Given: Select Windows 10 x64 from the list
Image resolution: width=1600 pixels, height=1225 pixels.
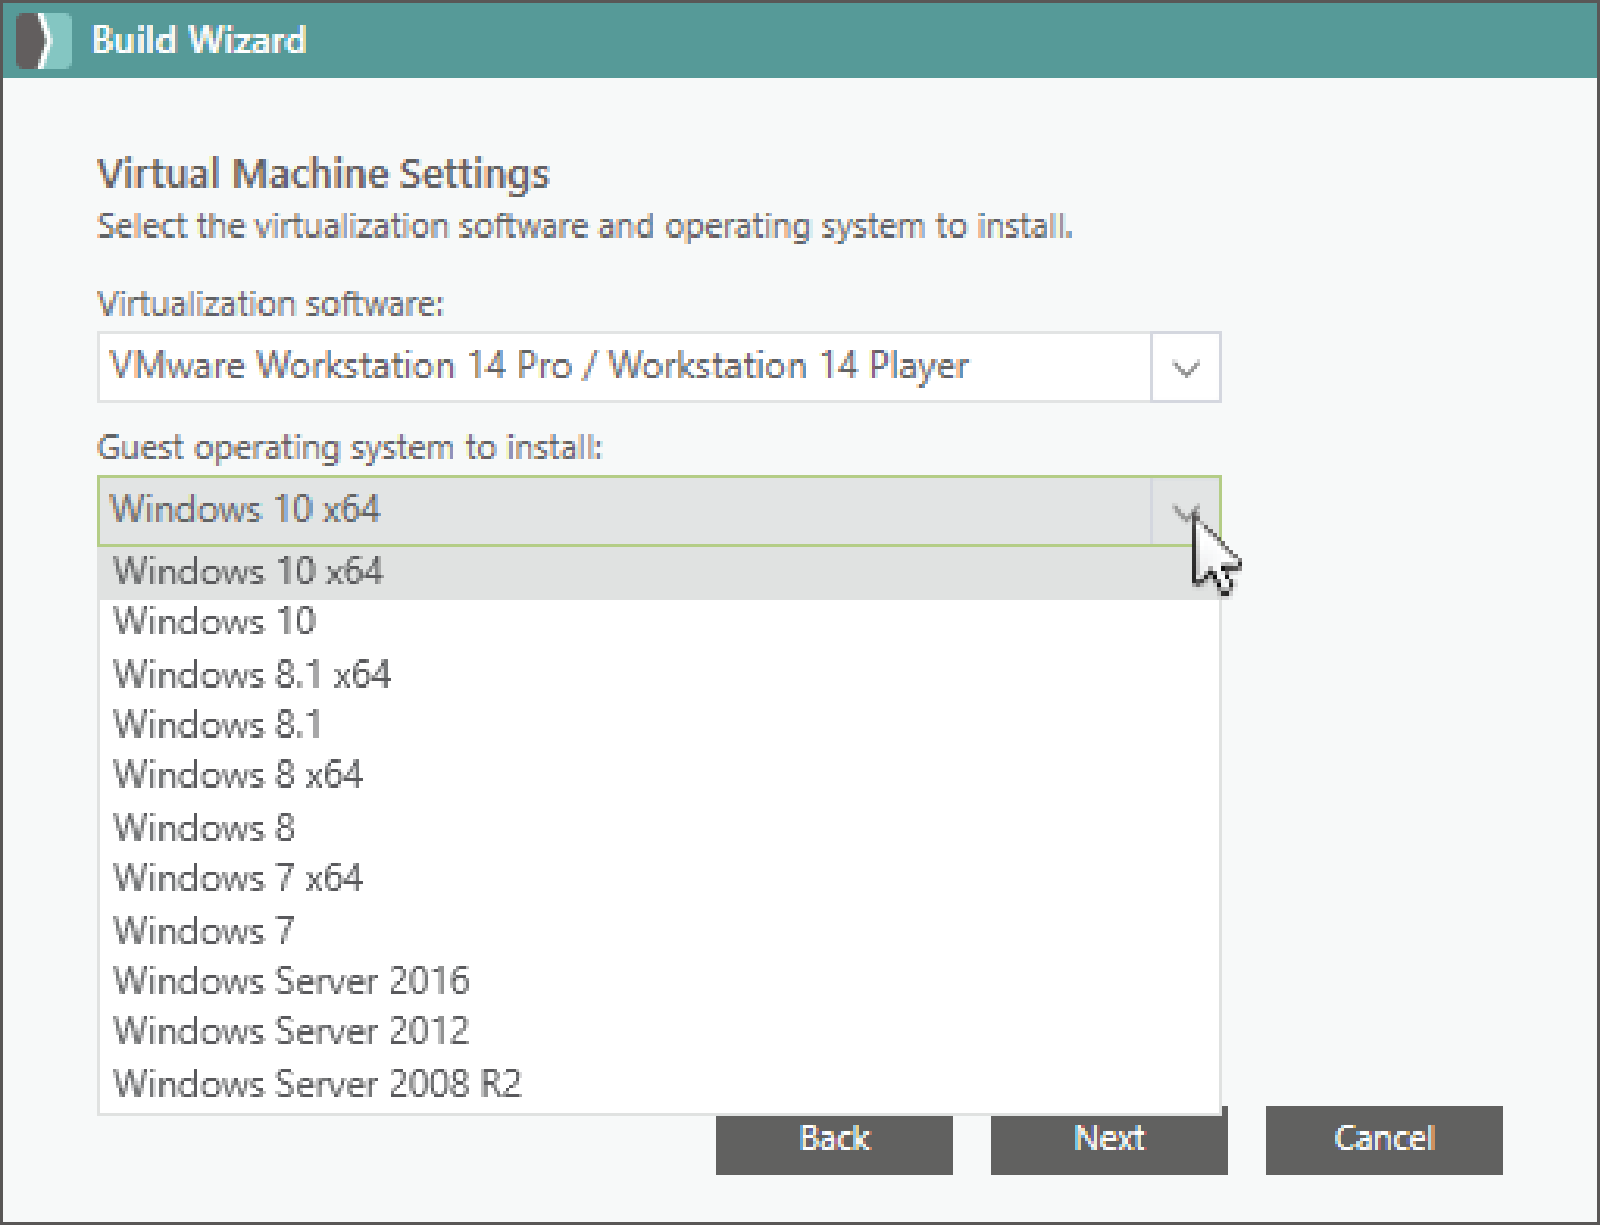Looking at the screenshot, I should pyautogui.click(x=659, y=572).
